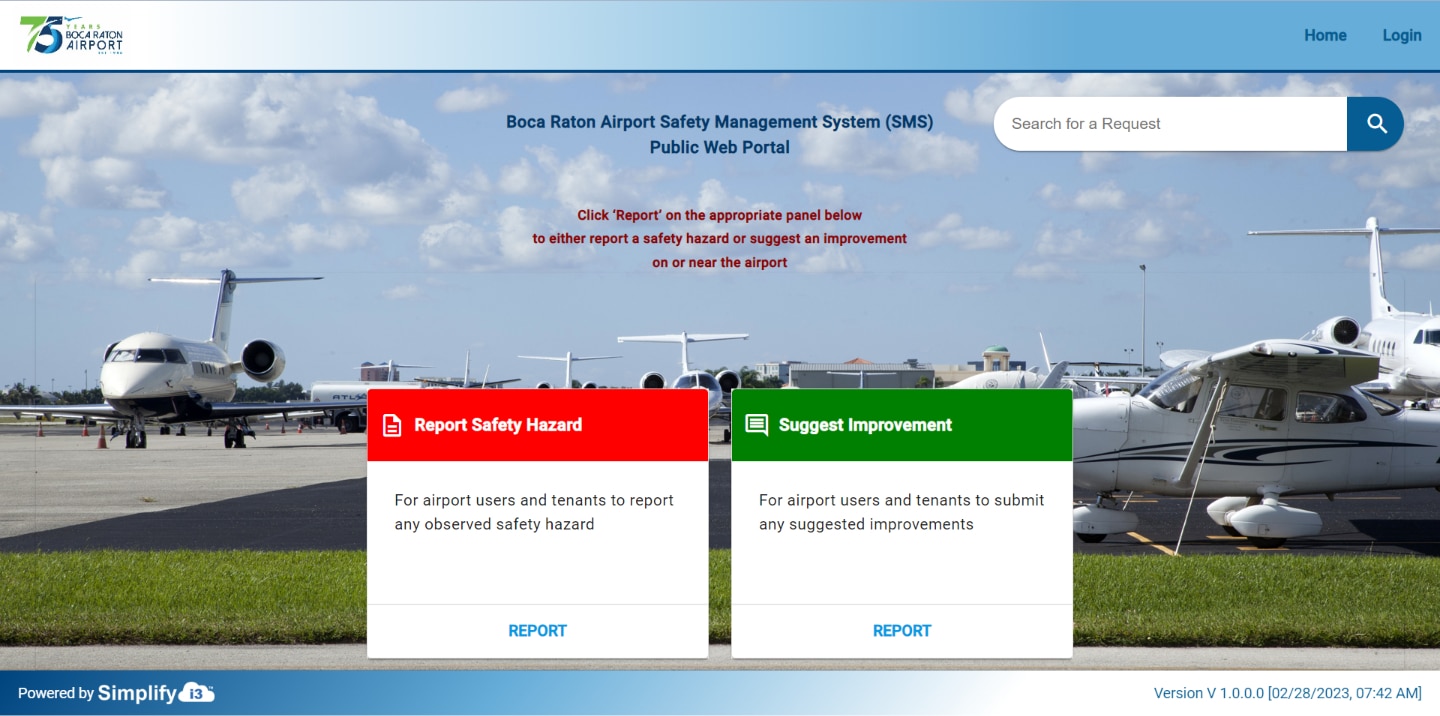Image resolution: width=1440 pixels, height=716 pixels.
Task: Click the suggested improvements description text
Action: (901, 512)
